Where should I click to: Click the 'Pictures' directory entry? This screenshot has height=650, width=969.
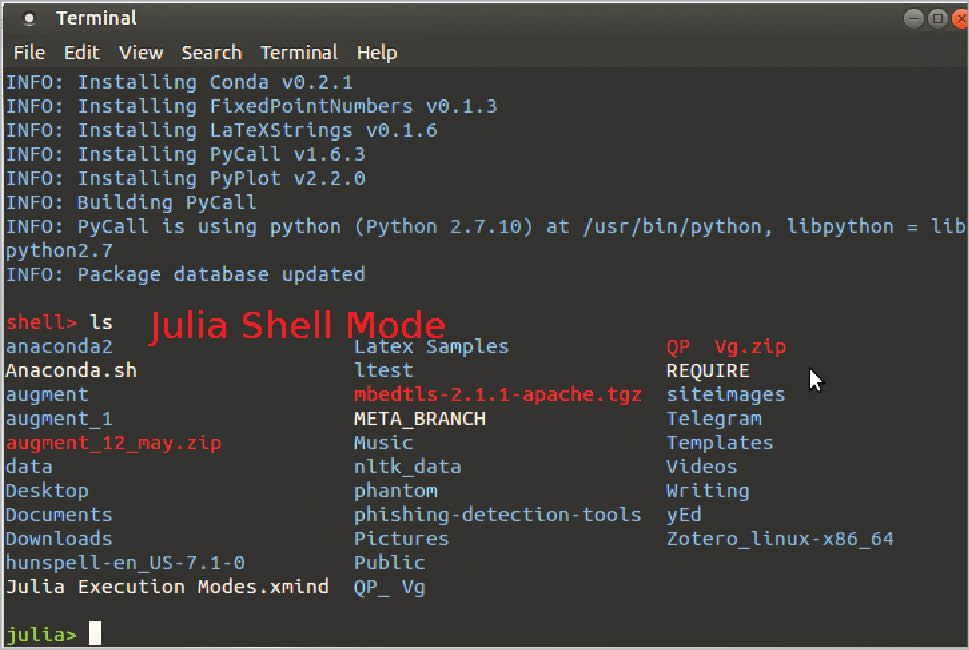coord(401,539)
